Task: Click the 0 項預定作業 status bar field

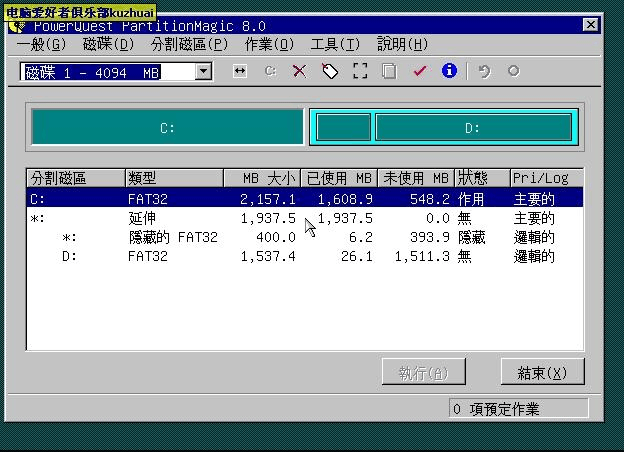Action: (518, 409)
